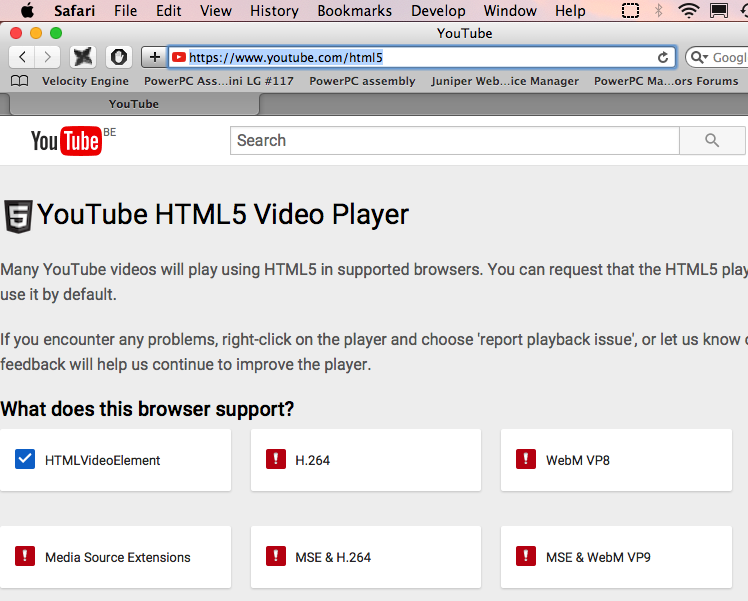
Task: Click the WebM VP8 red warning icon
Action: (526, 459)
